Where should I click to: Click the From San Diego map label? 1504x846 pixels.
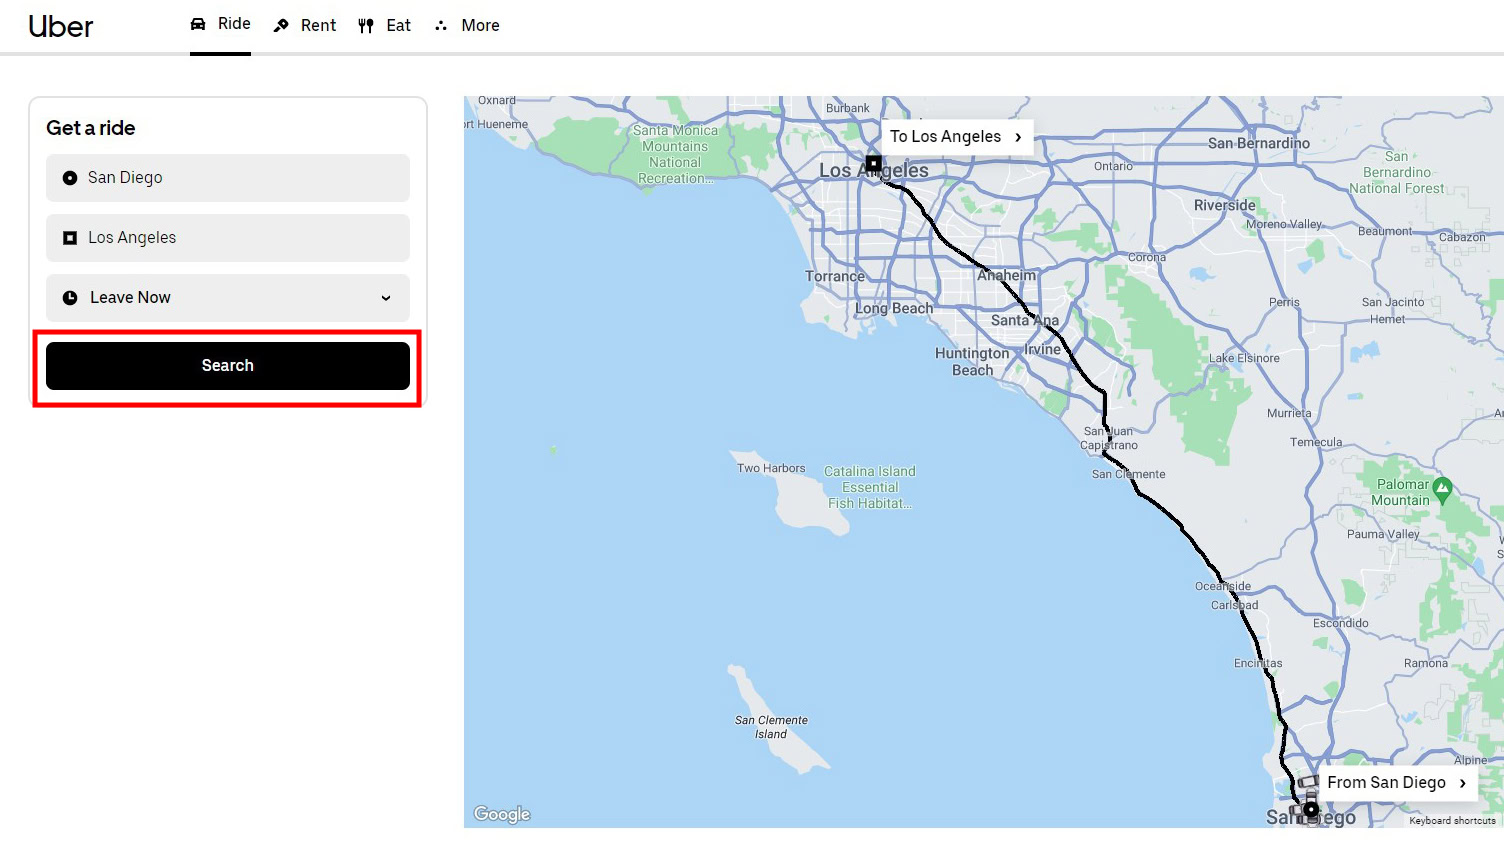(x=1397, y=783)
